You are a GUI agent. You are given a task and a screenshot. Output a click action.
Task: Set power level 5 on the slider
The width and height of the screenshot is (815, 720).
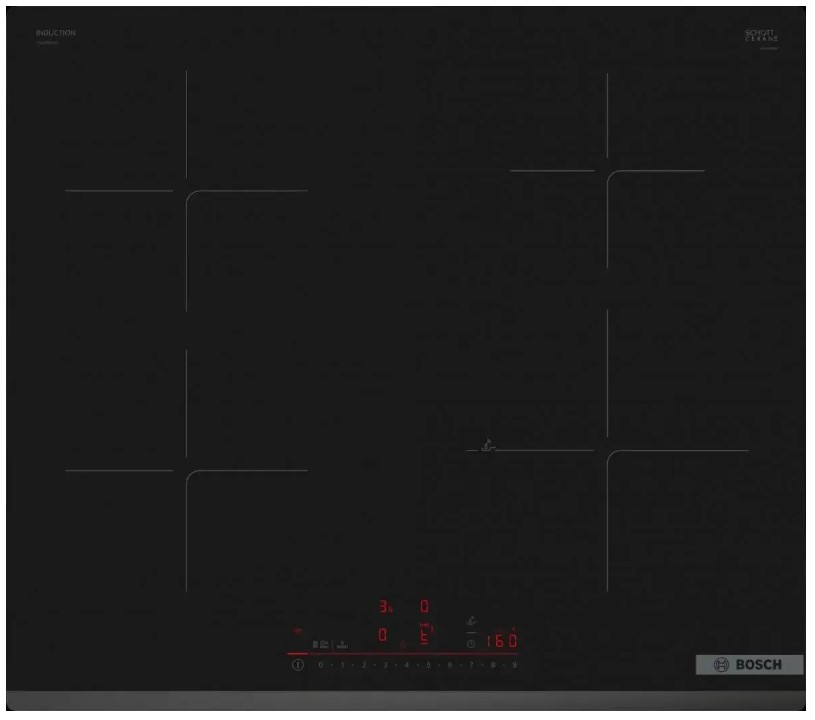click(x=428, y=663)
